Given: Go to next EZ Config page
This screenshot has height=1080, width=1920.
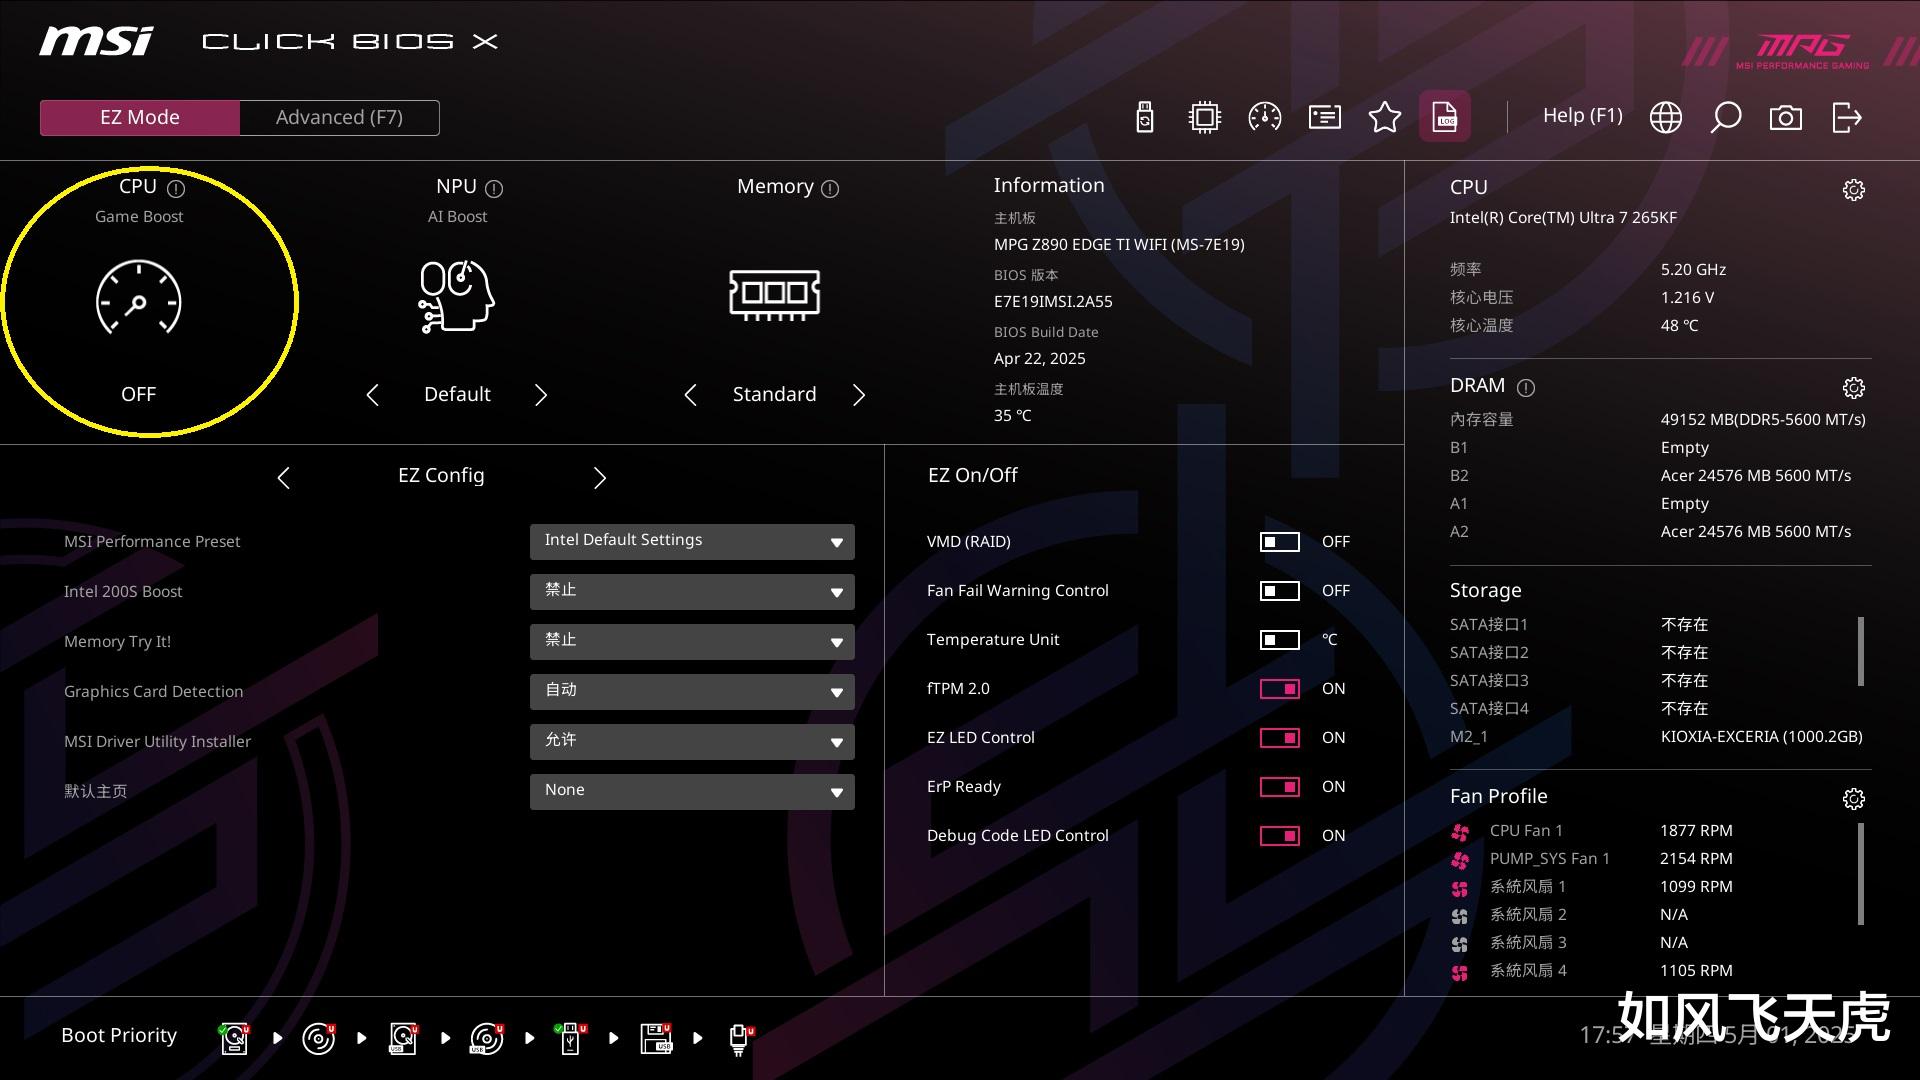Looking at the screenshot, I should [x=600, y=478].
